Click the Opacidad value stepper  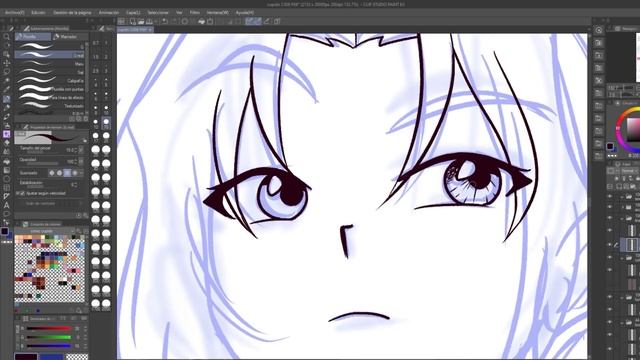tap(76, 162)
